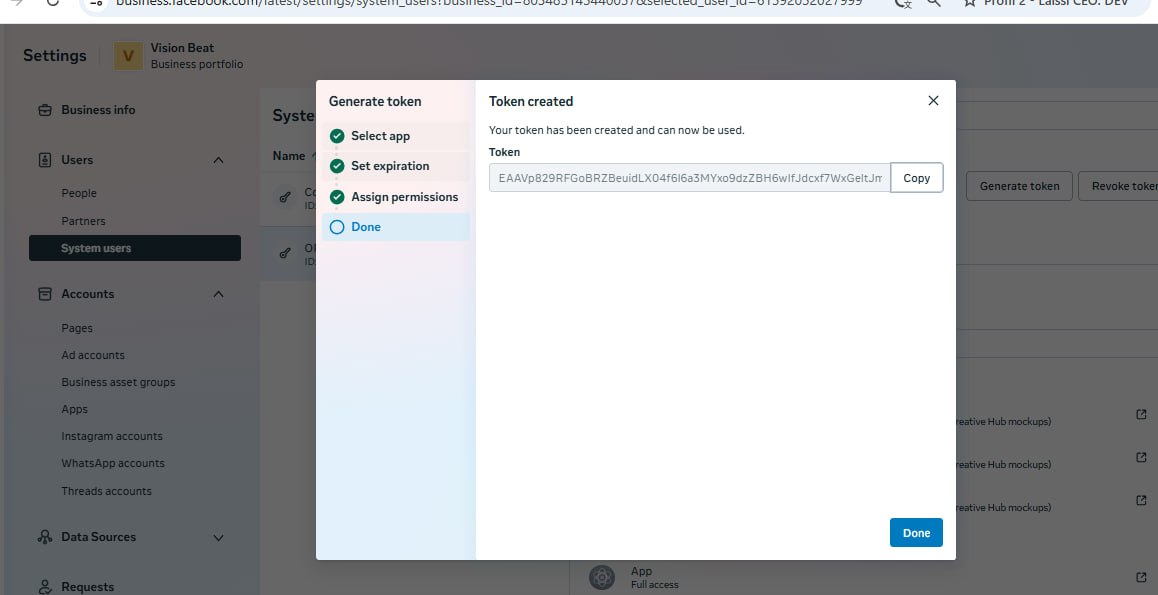Bookmark this page with star icon
The width and height of the screenshot is (1158, 595).
pos(970,3)
